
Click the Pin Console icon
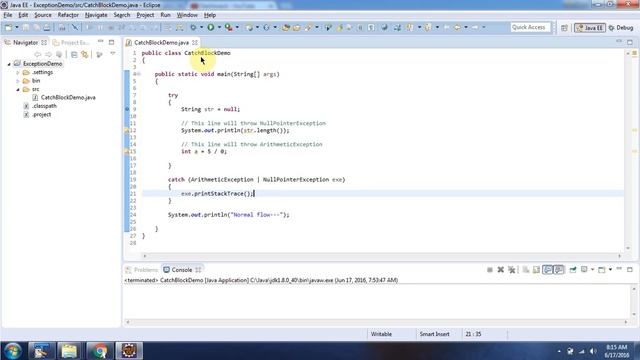573,269
